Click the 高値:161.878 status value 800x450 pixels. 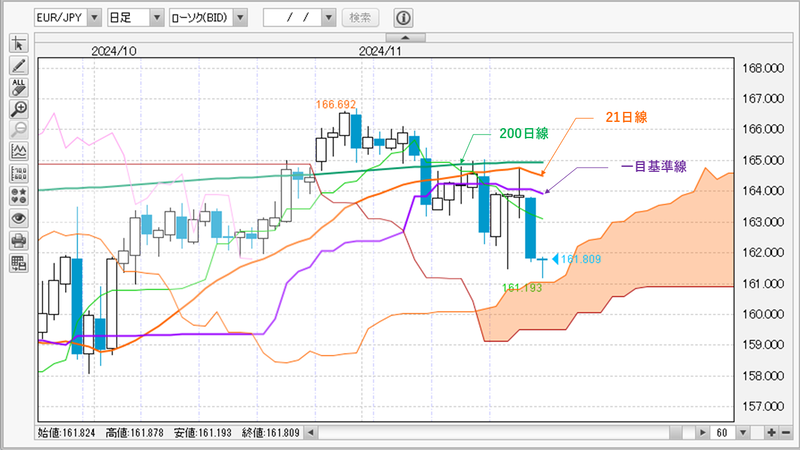coord(135,433)
